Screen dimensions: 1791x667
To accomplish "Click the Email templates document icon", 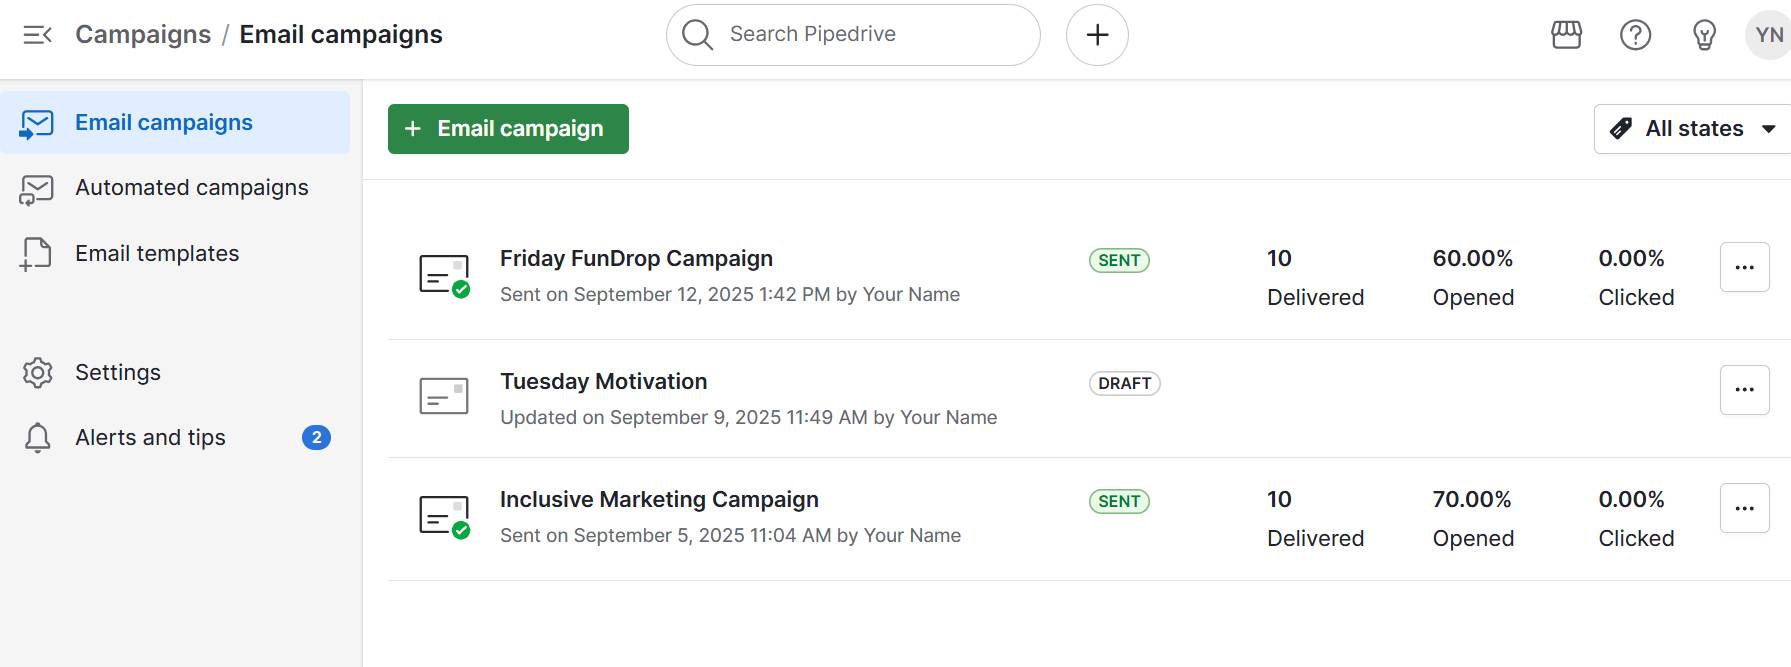I will click(x=37, y=254).
